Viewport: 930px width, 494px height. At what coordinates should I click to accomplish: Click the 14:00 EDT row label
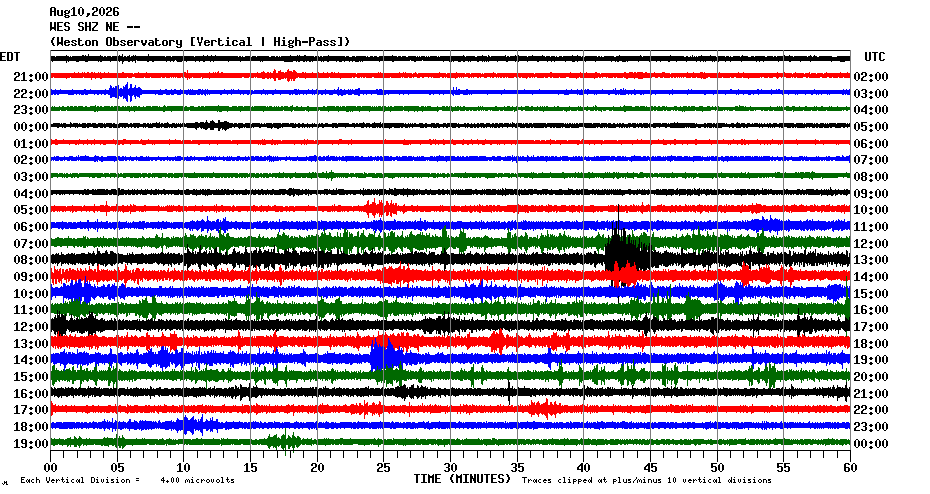[31, 360]
